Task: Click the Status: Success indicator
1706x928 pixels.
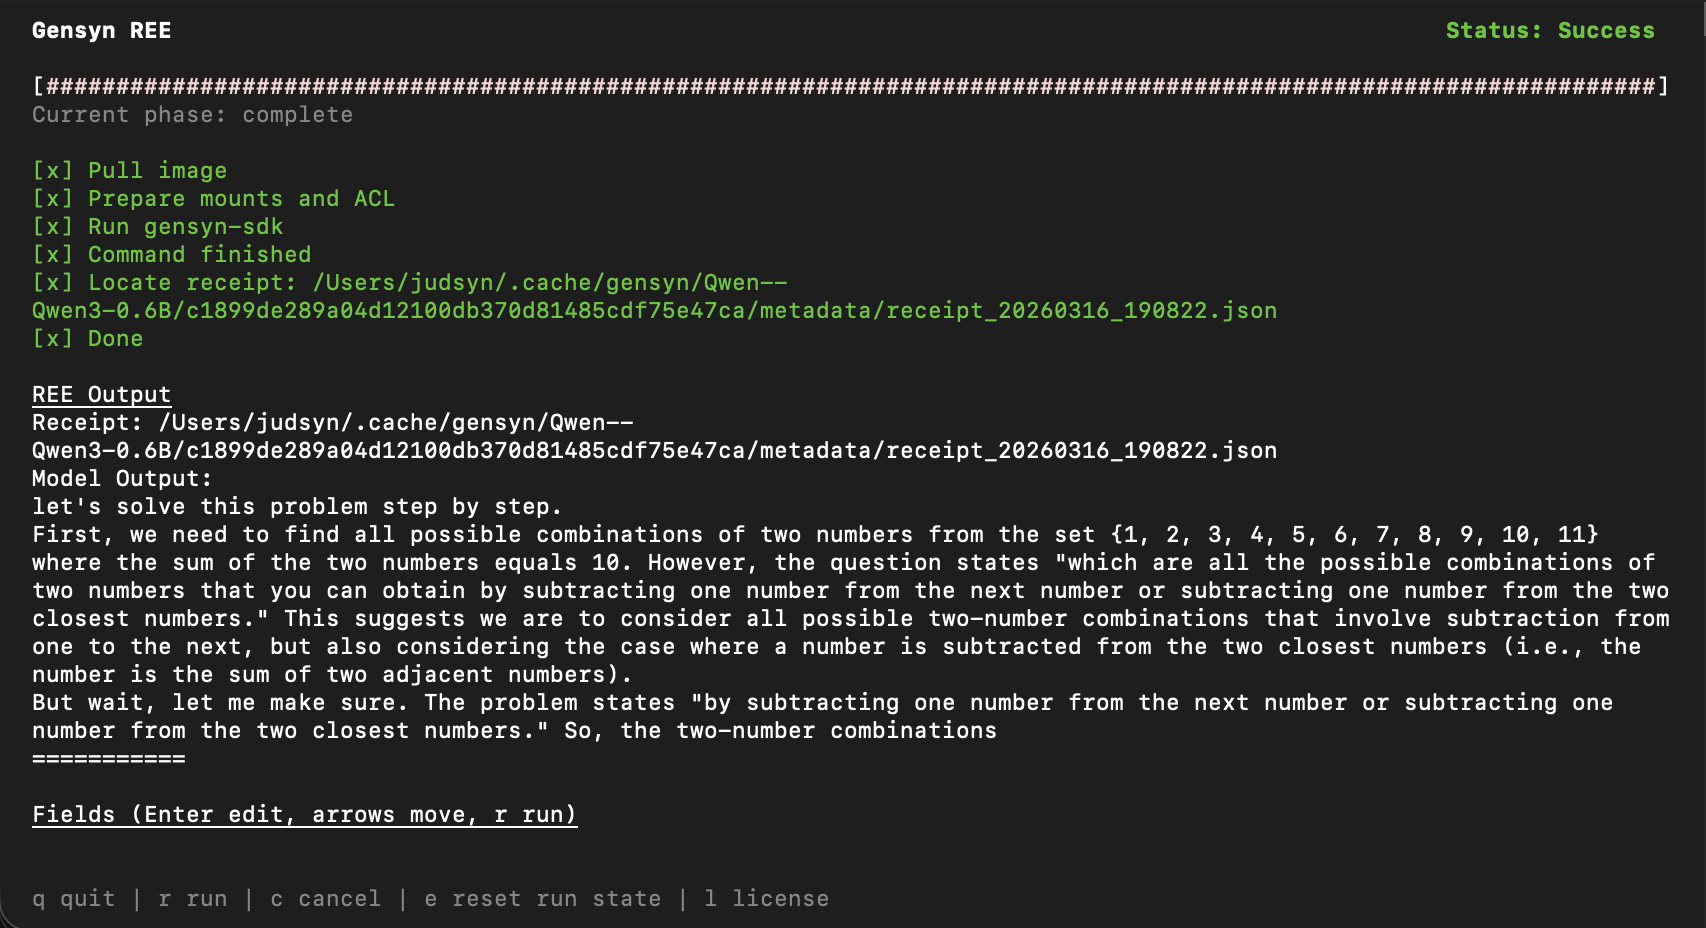Action: point(1549,31)
